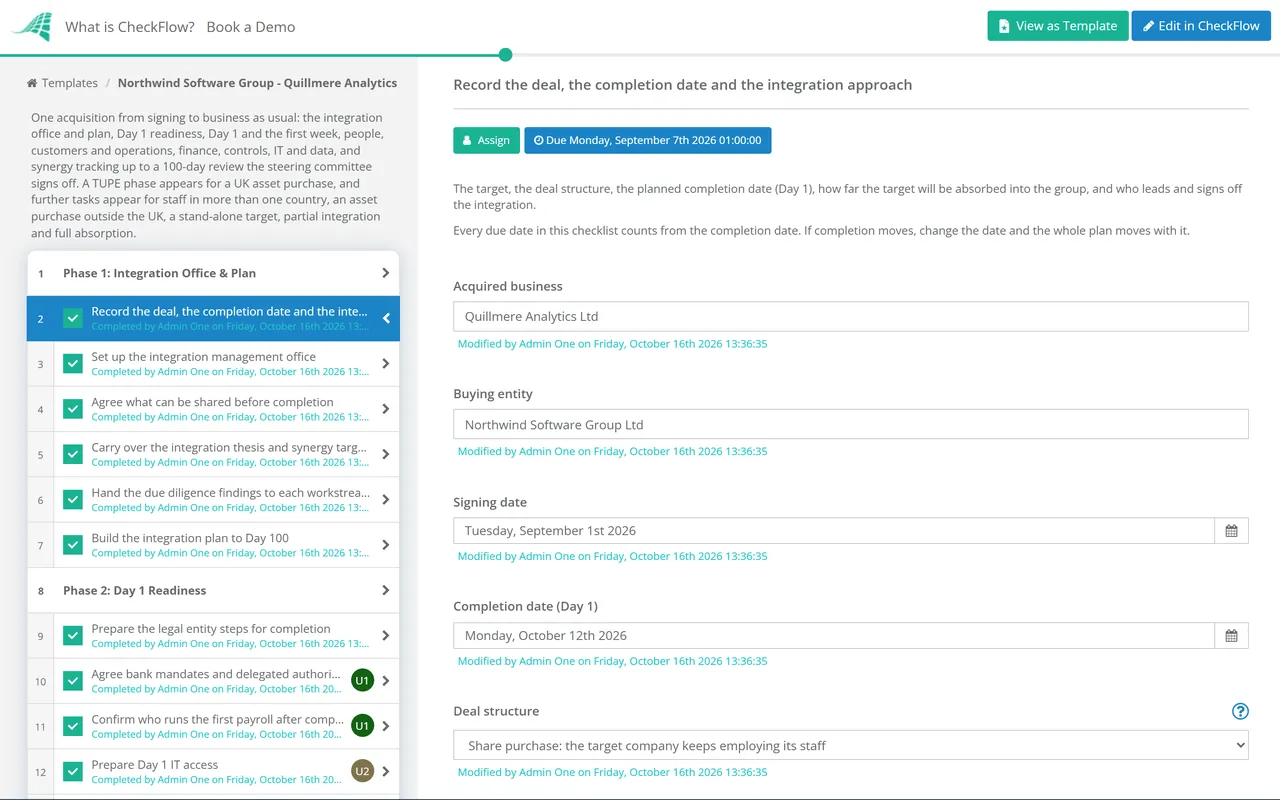Image resolution: width=1280 pixels, height=800 pixels.
Task: Click Edit in CheckFlow button
Action: (x=1201, y=26)
